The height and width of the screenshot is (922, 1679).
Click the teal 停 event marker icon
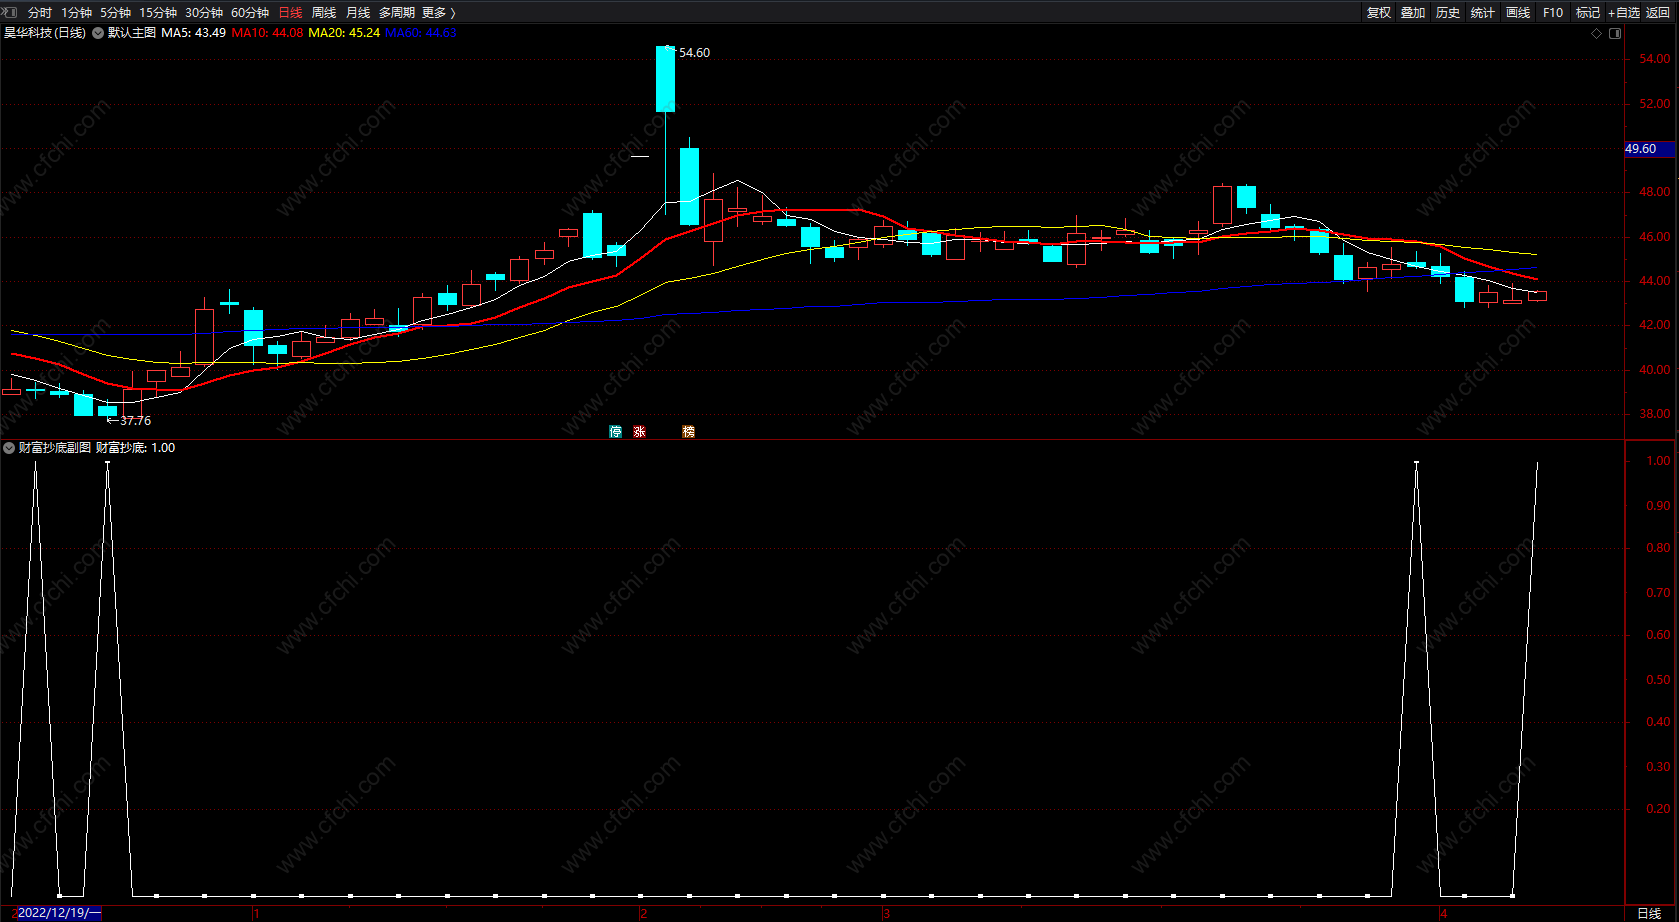[616, 432]
